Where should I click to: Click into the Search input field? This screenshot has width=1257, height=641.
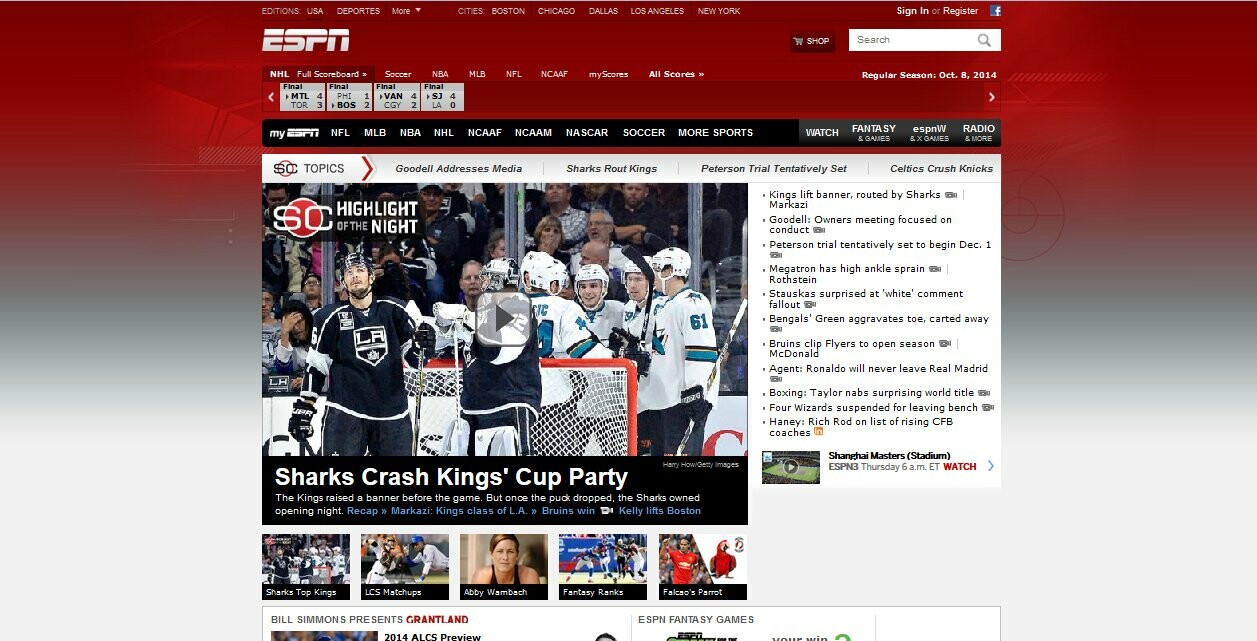[x=910, y=40]
